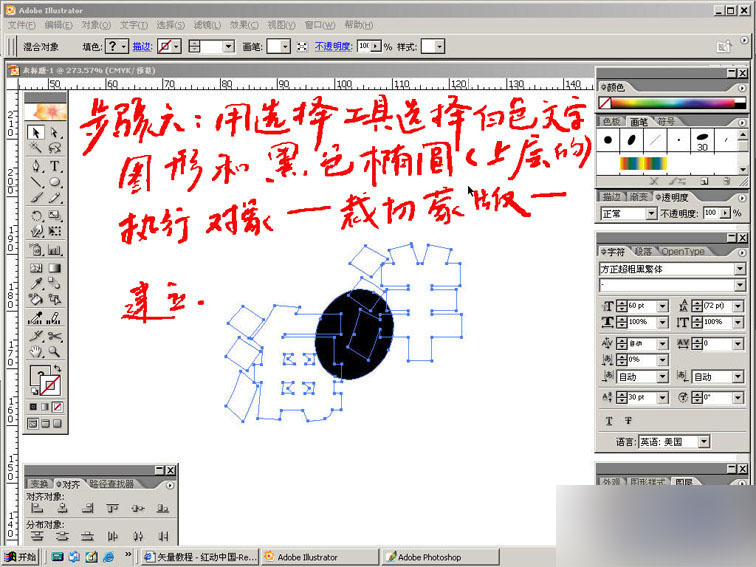Image resolution: width=756 pixels, height=567 pixels.
Task: Select the Zoom magnifier tool
Action: [54, 352]
